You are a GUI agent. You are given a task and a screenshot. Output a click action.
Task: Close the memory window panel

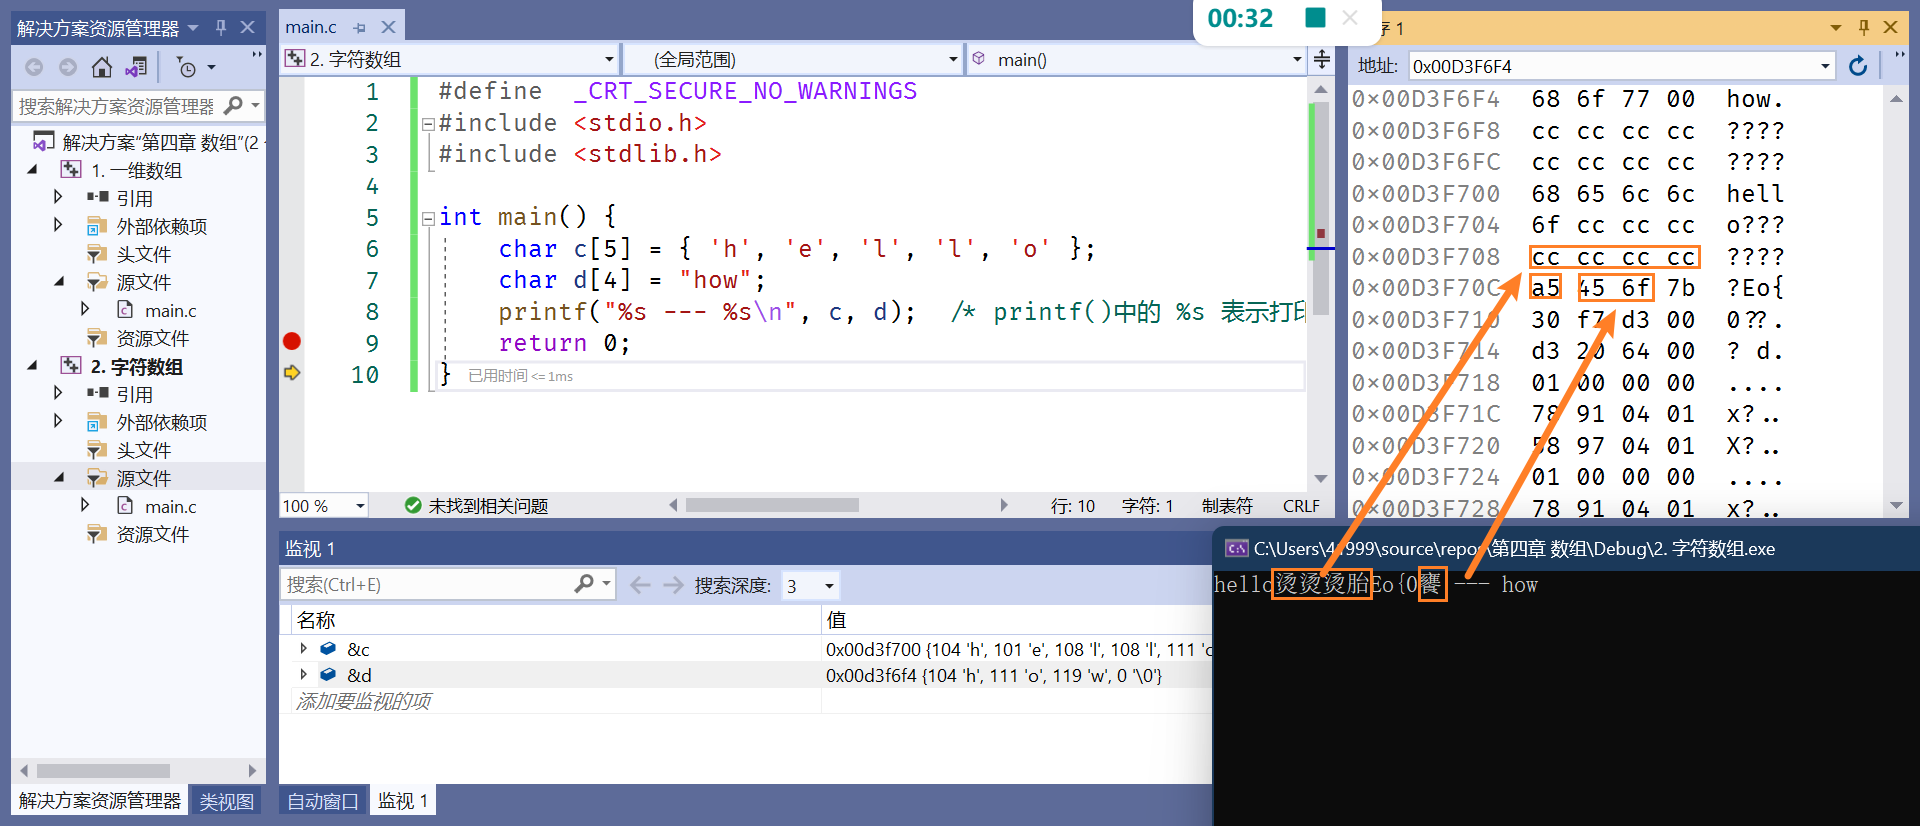click(x=1890, y=27)
